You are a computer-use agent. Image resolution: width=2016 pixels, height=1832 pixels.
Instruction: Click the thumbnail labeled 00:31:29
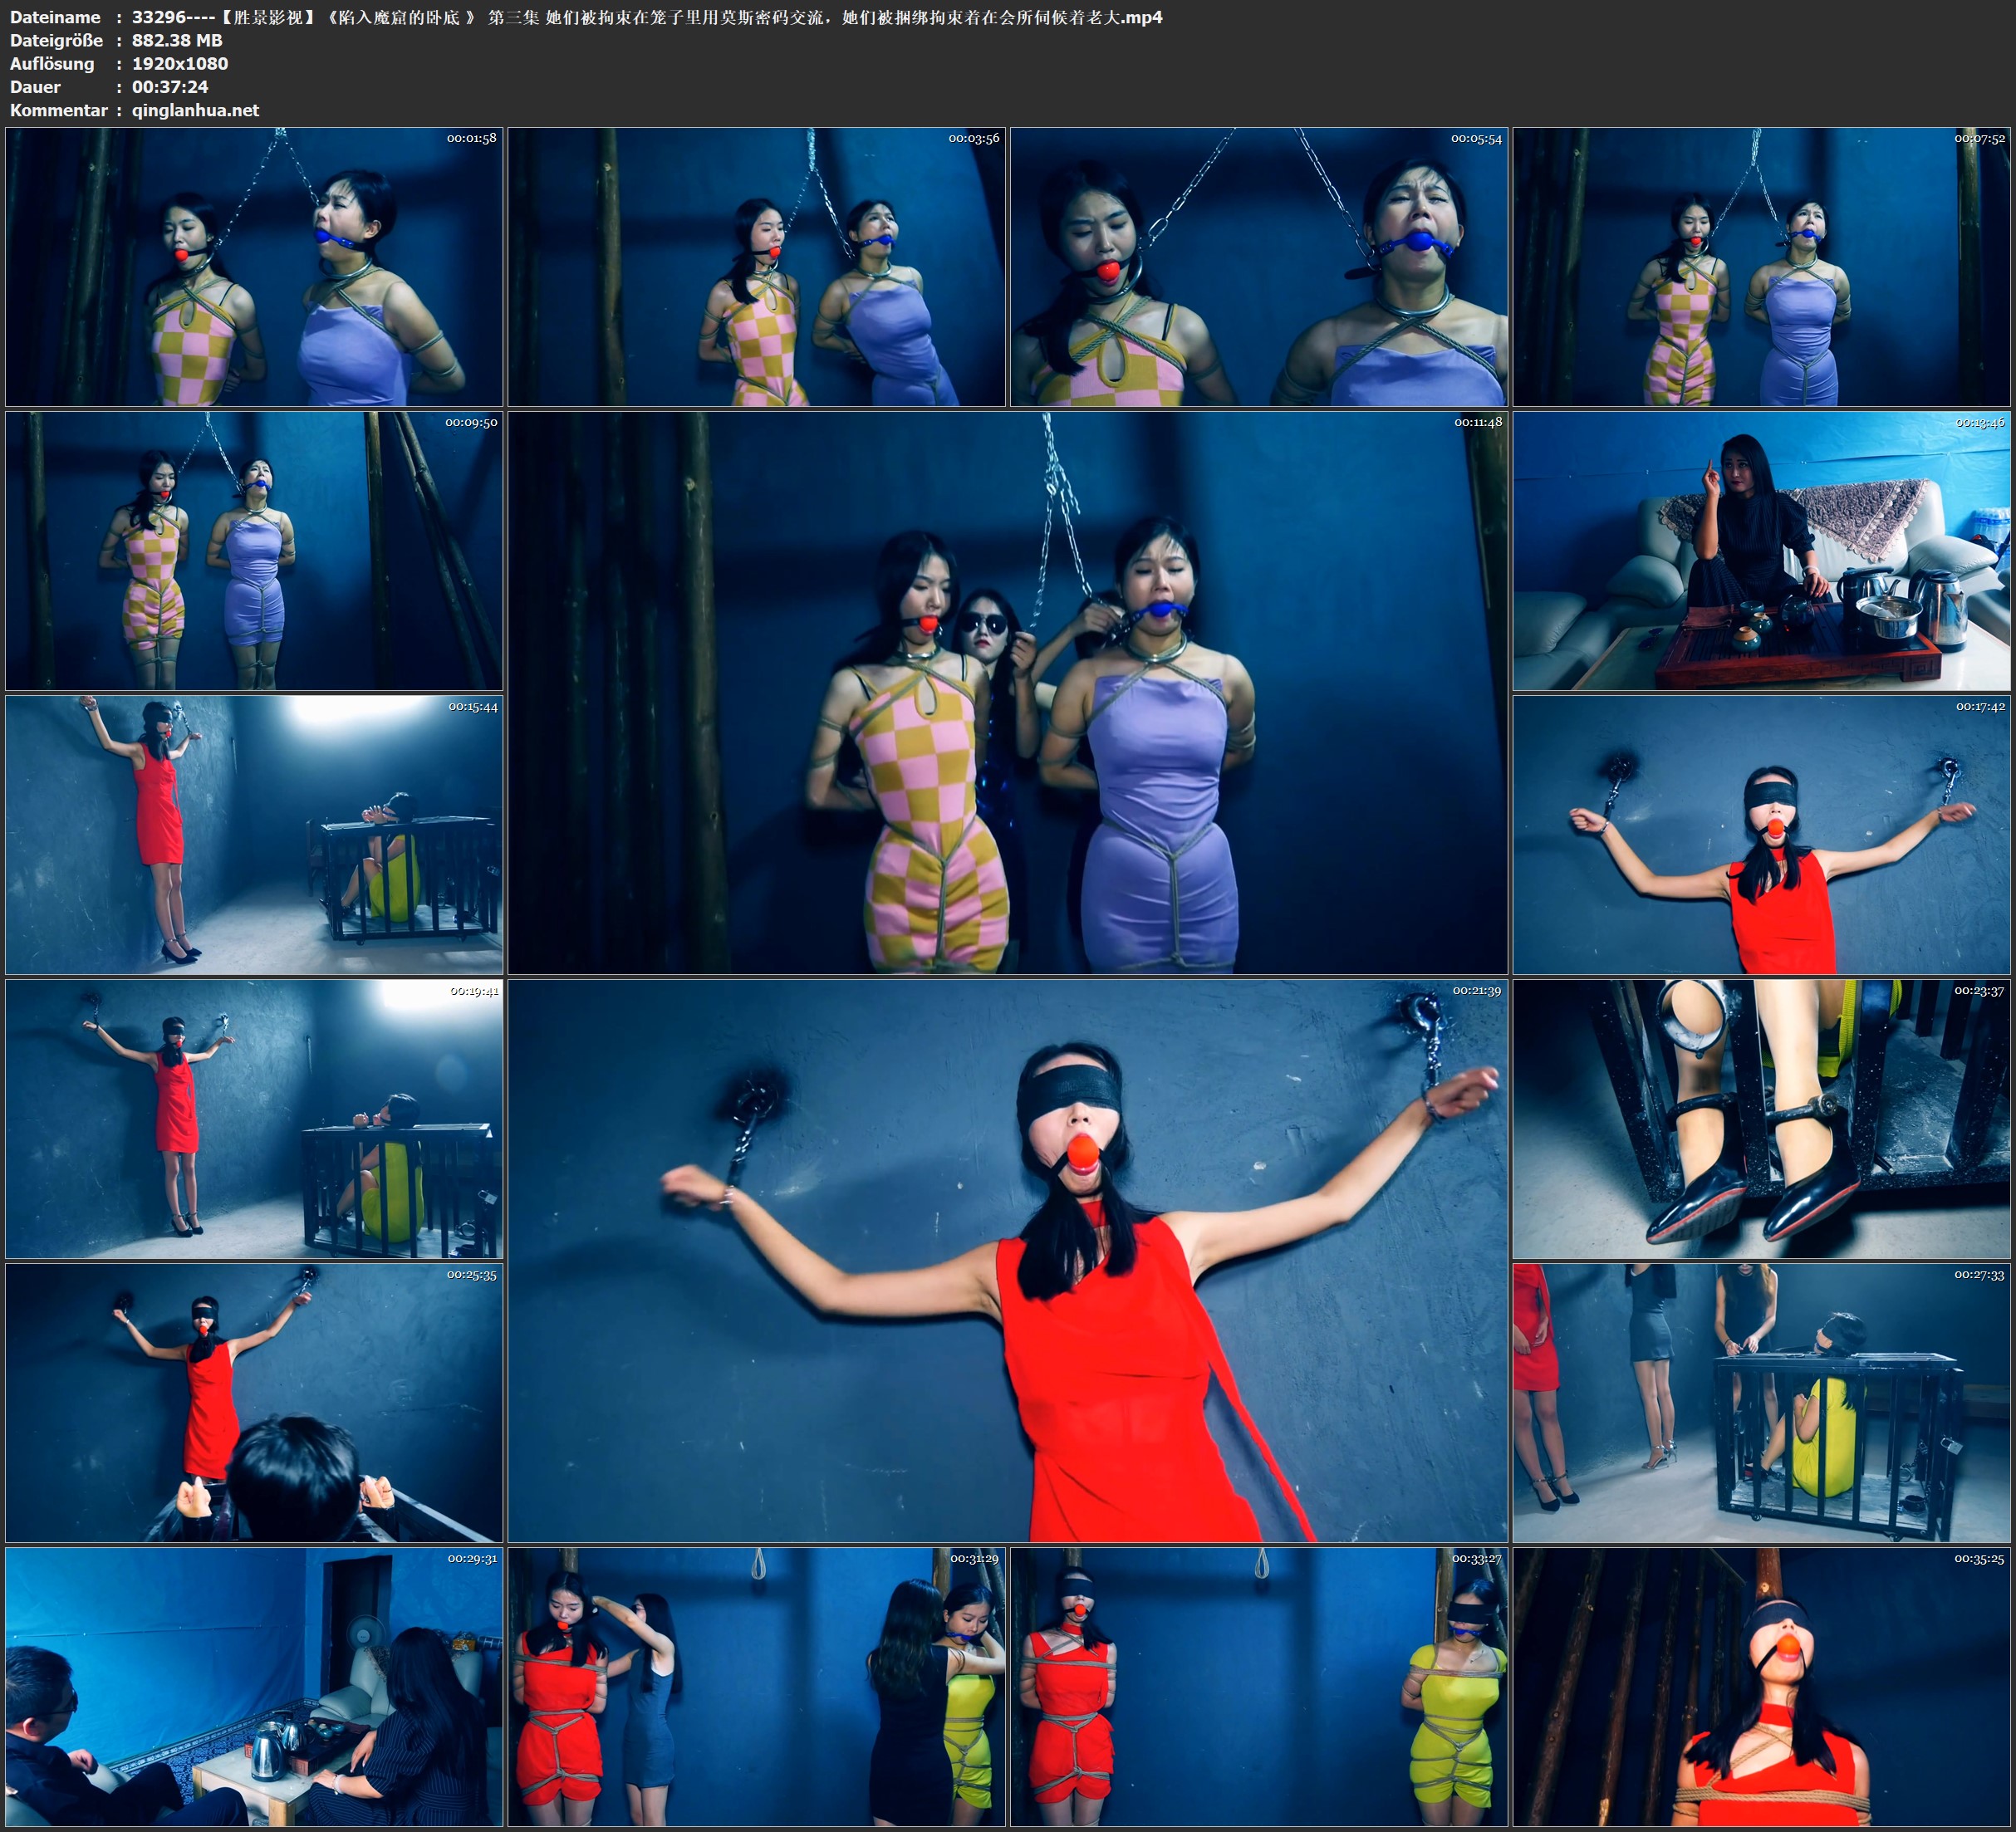(756, 1687)
